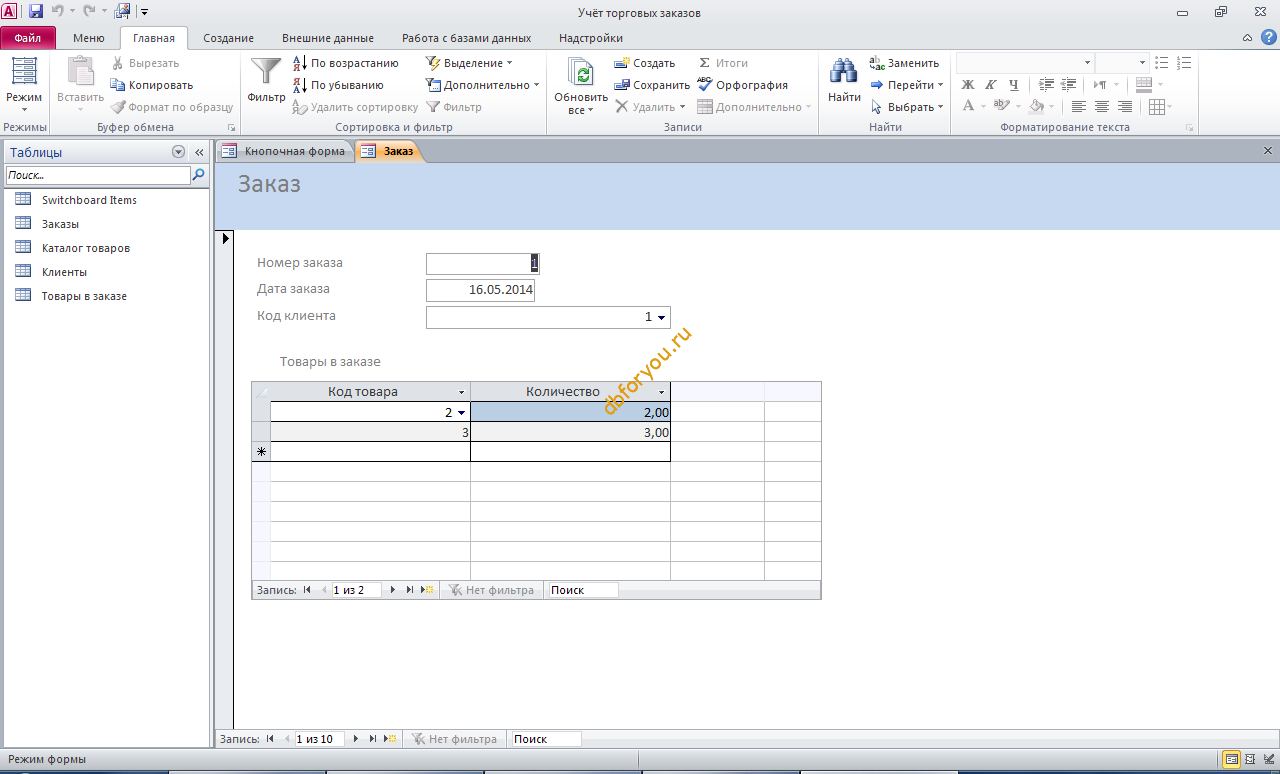The image size is (1280, 774).
Task: Toggle bold Ж formatting
Action: [x=967, y=85]
